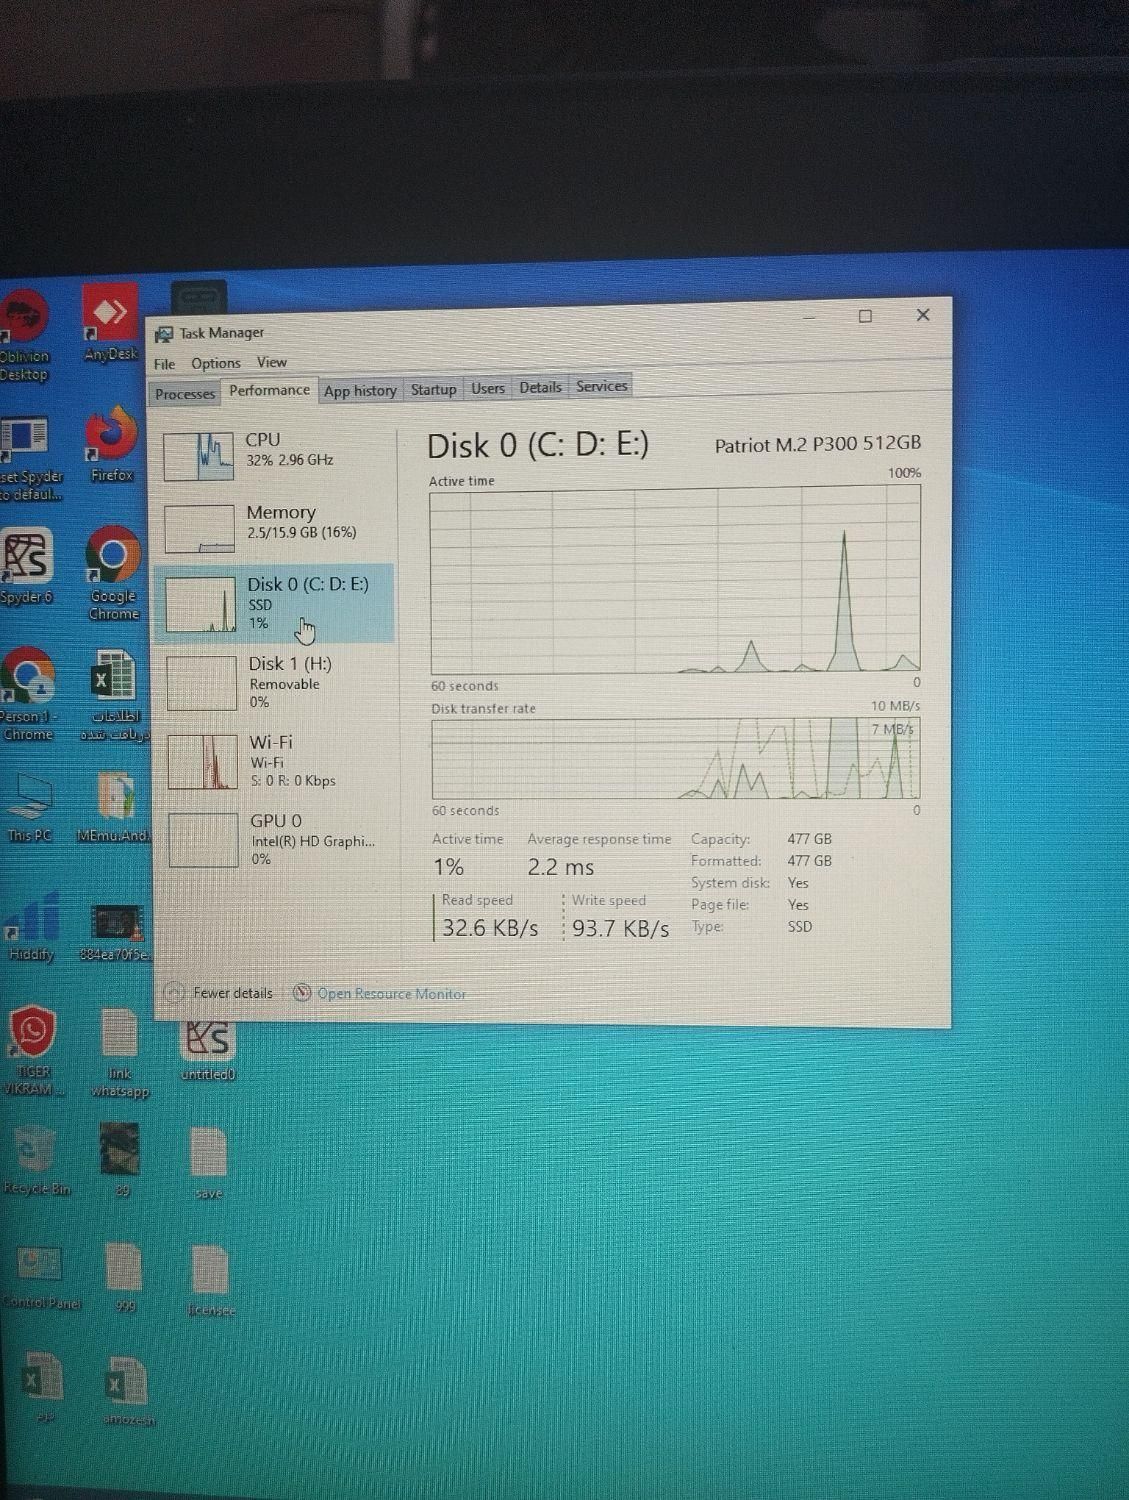Go to the Services tab
The width and height of the screenshot is (1129, 1500).
click(601, 386)
